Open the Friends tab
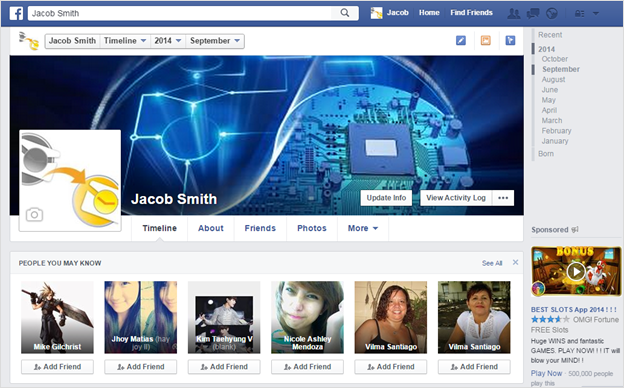Screen dimensions: 624x388 [x=260, y=228]
